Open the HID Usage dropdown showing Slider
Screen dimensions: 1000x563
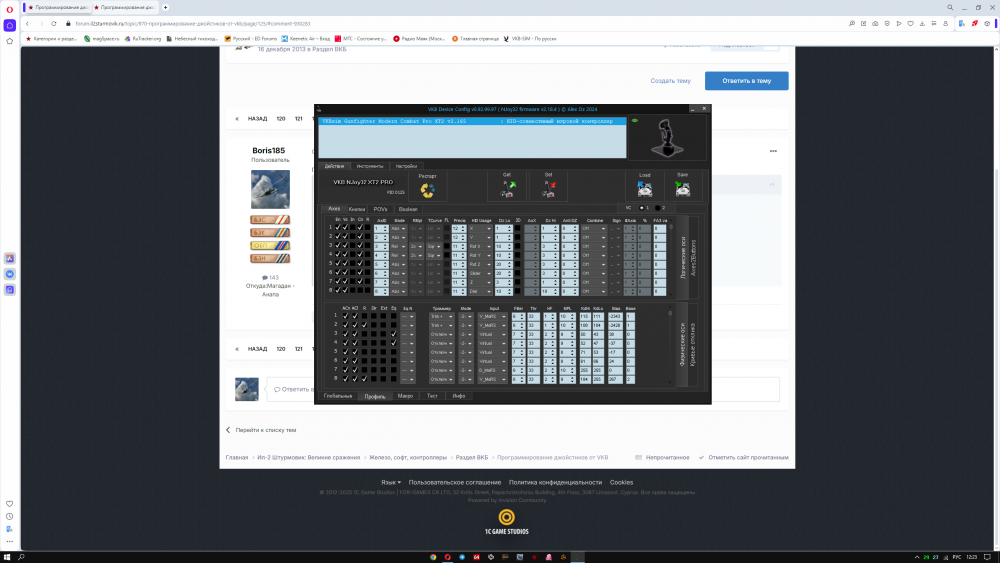pos(480,273)
